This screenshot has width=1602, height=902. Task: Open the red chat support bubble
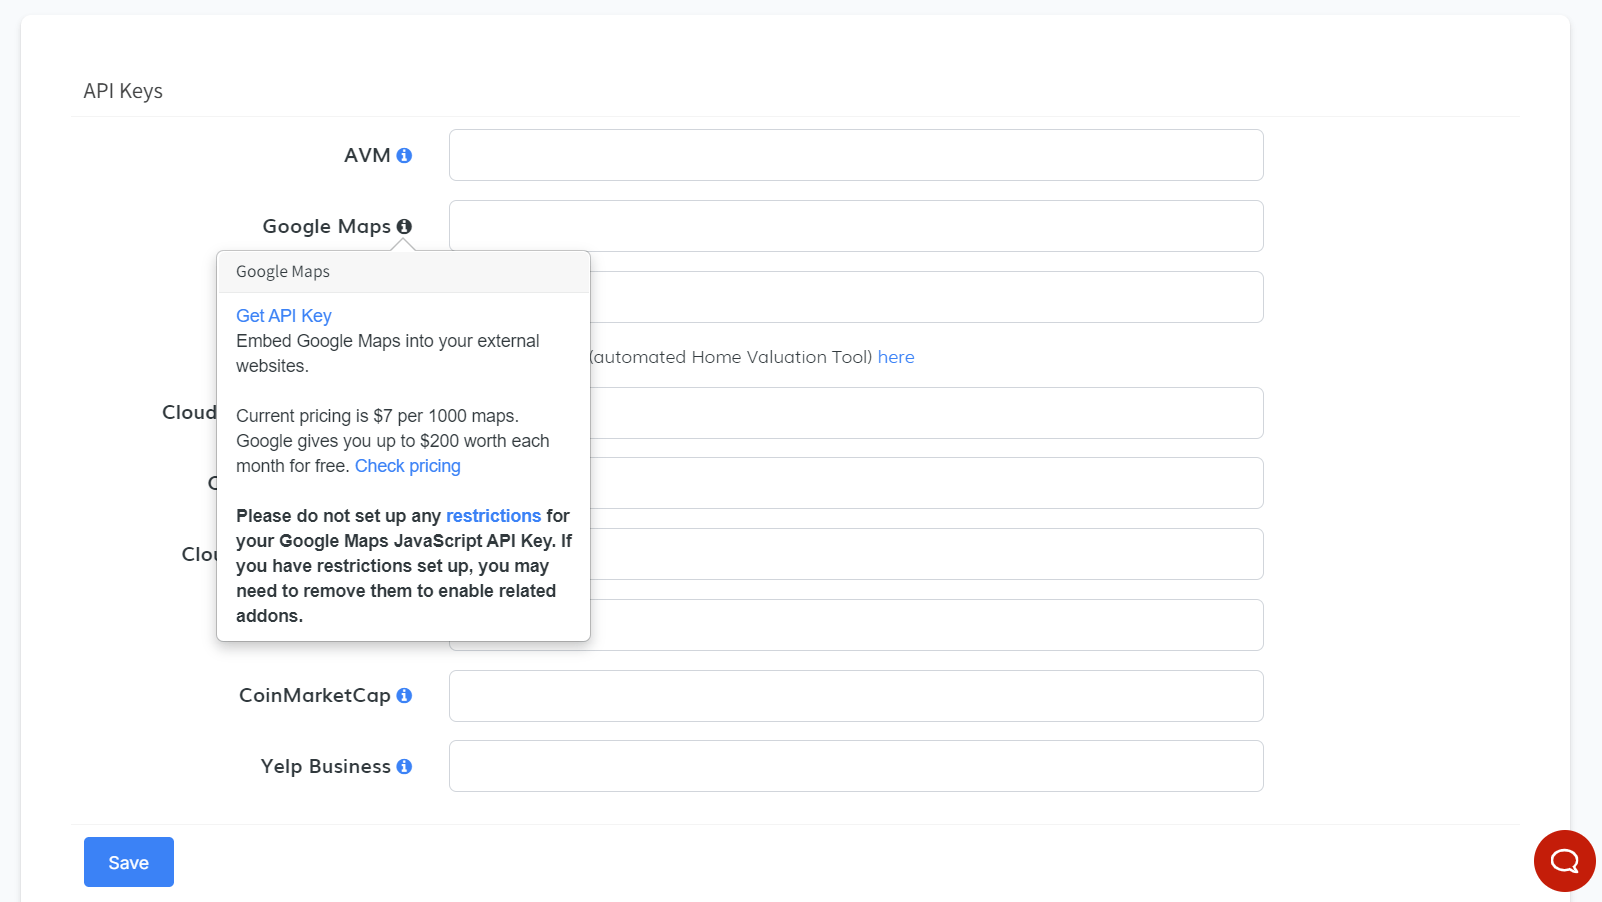click(1564, 861)
